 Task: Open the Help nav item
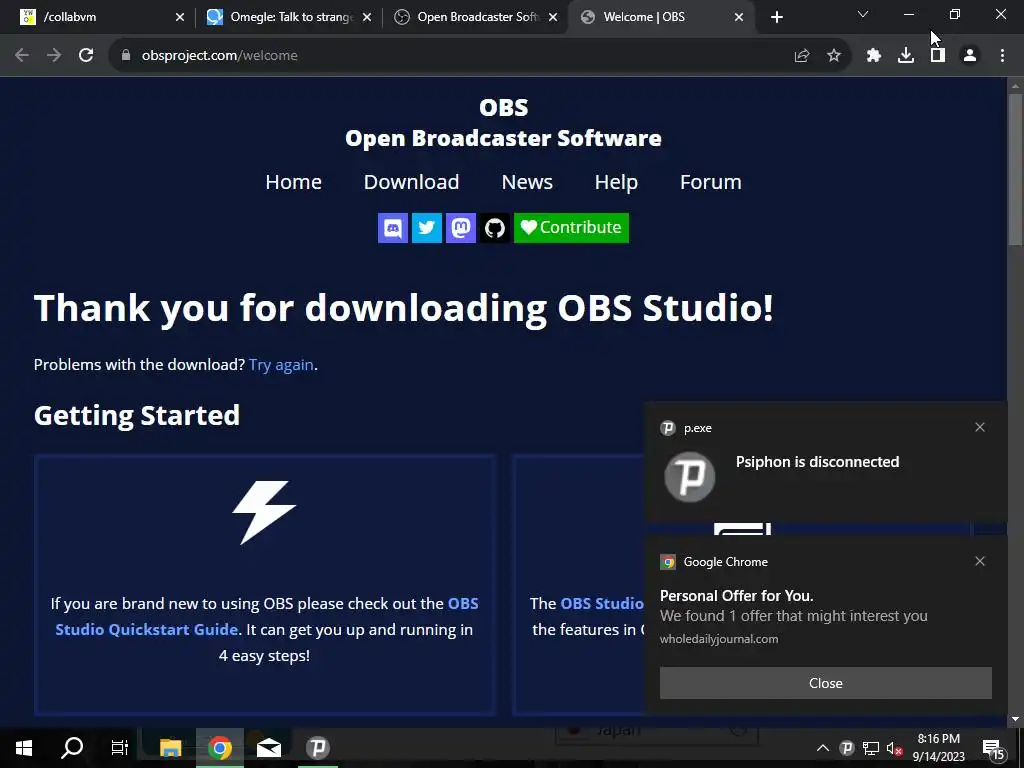[616, 182]
